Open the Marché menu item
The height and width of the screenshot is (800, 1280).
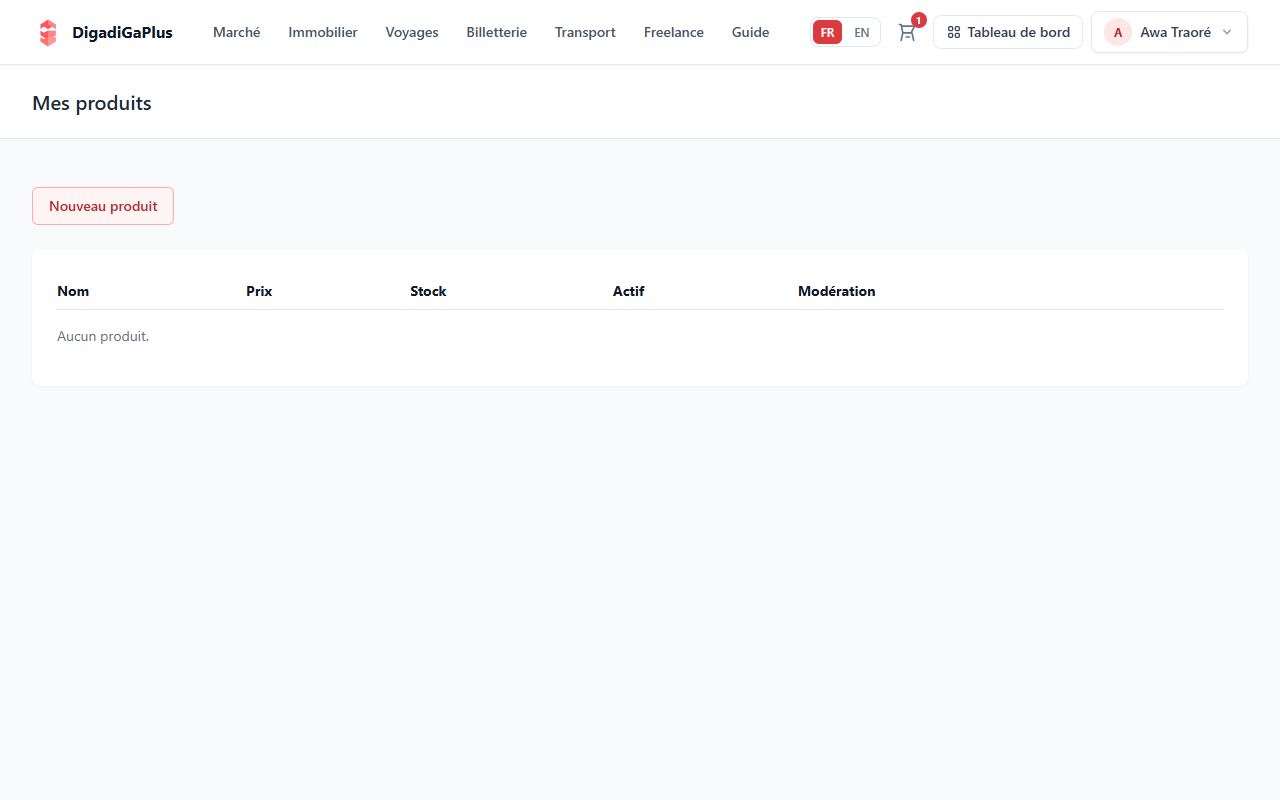237,32
